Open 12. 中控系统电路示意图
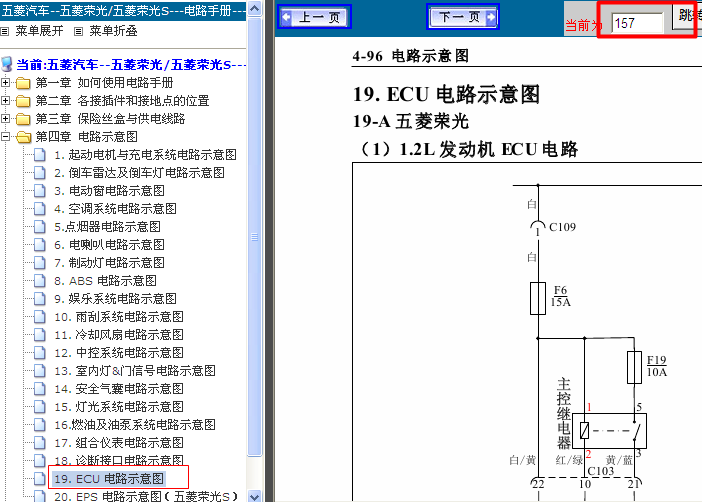The image size is (702, 502). [119, 352]
